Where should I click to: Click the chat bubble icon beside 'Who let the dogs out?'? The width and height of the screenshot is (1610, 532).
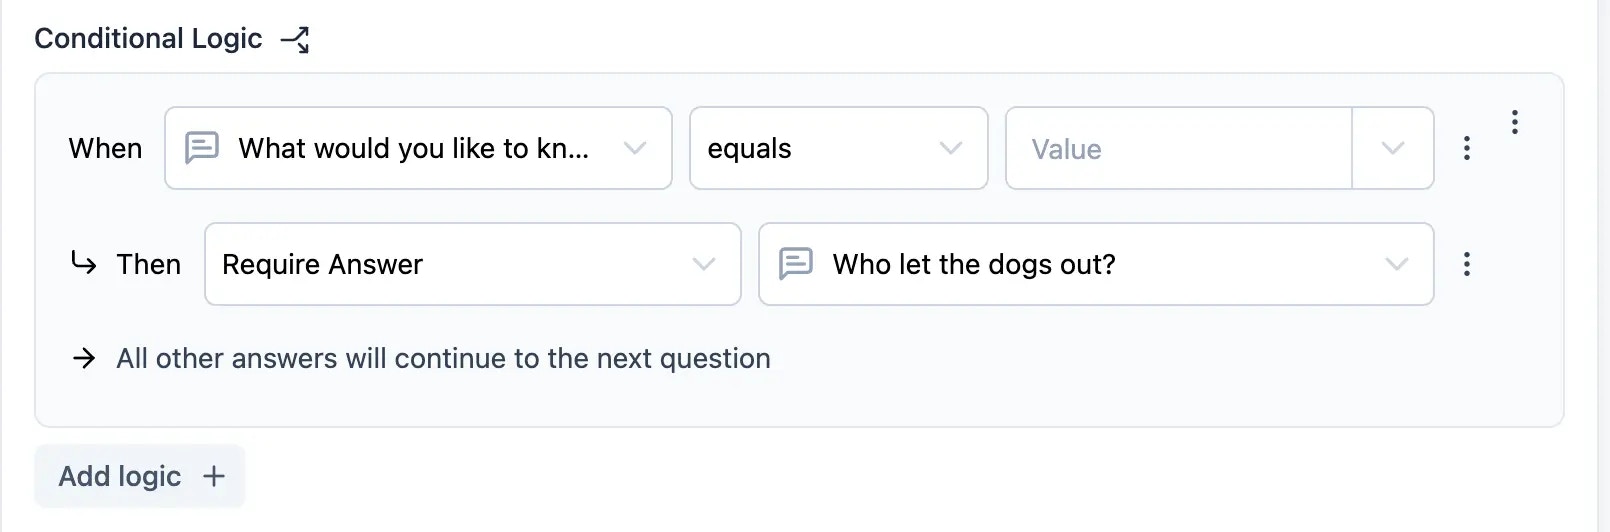pyautogui.click(x=796, y=264)
